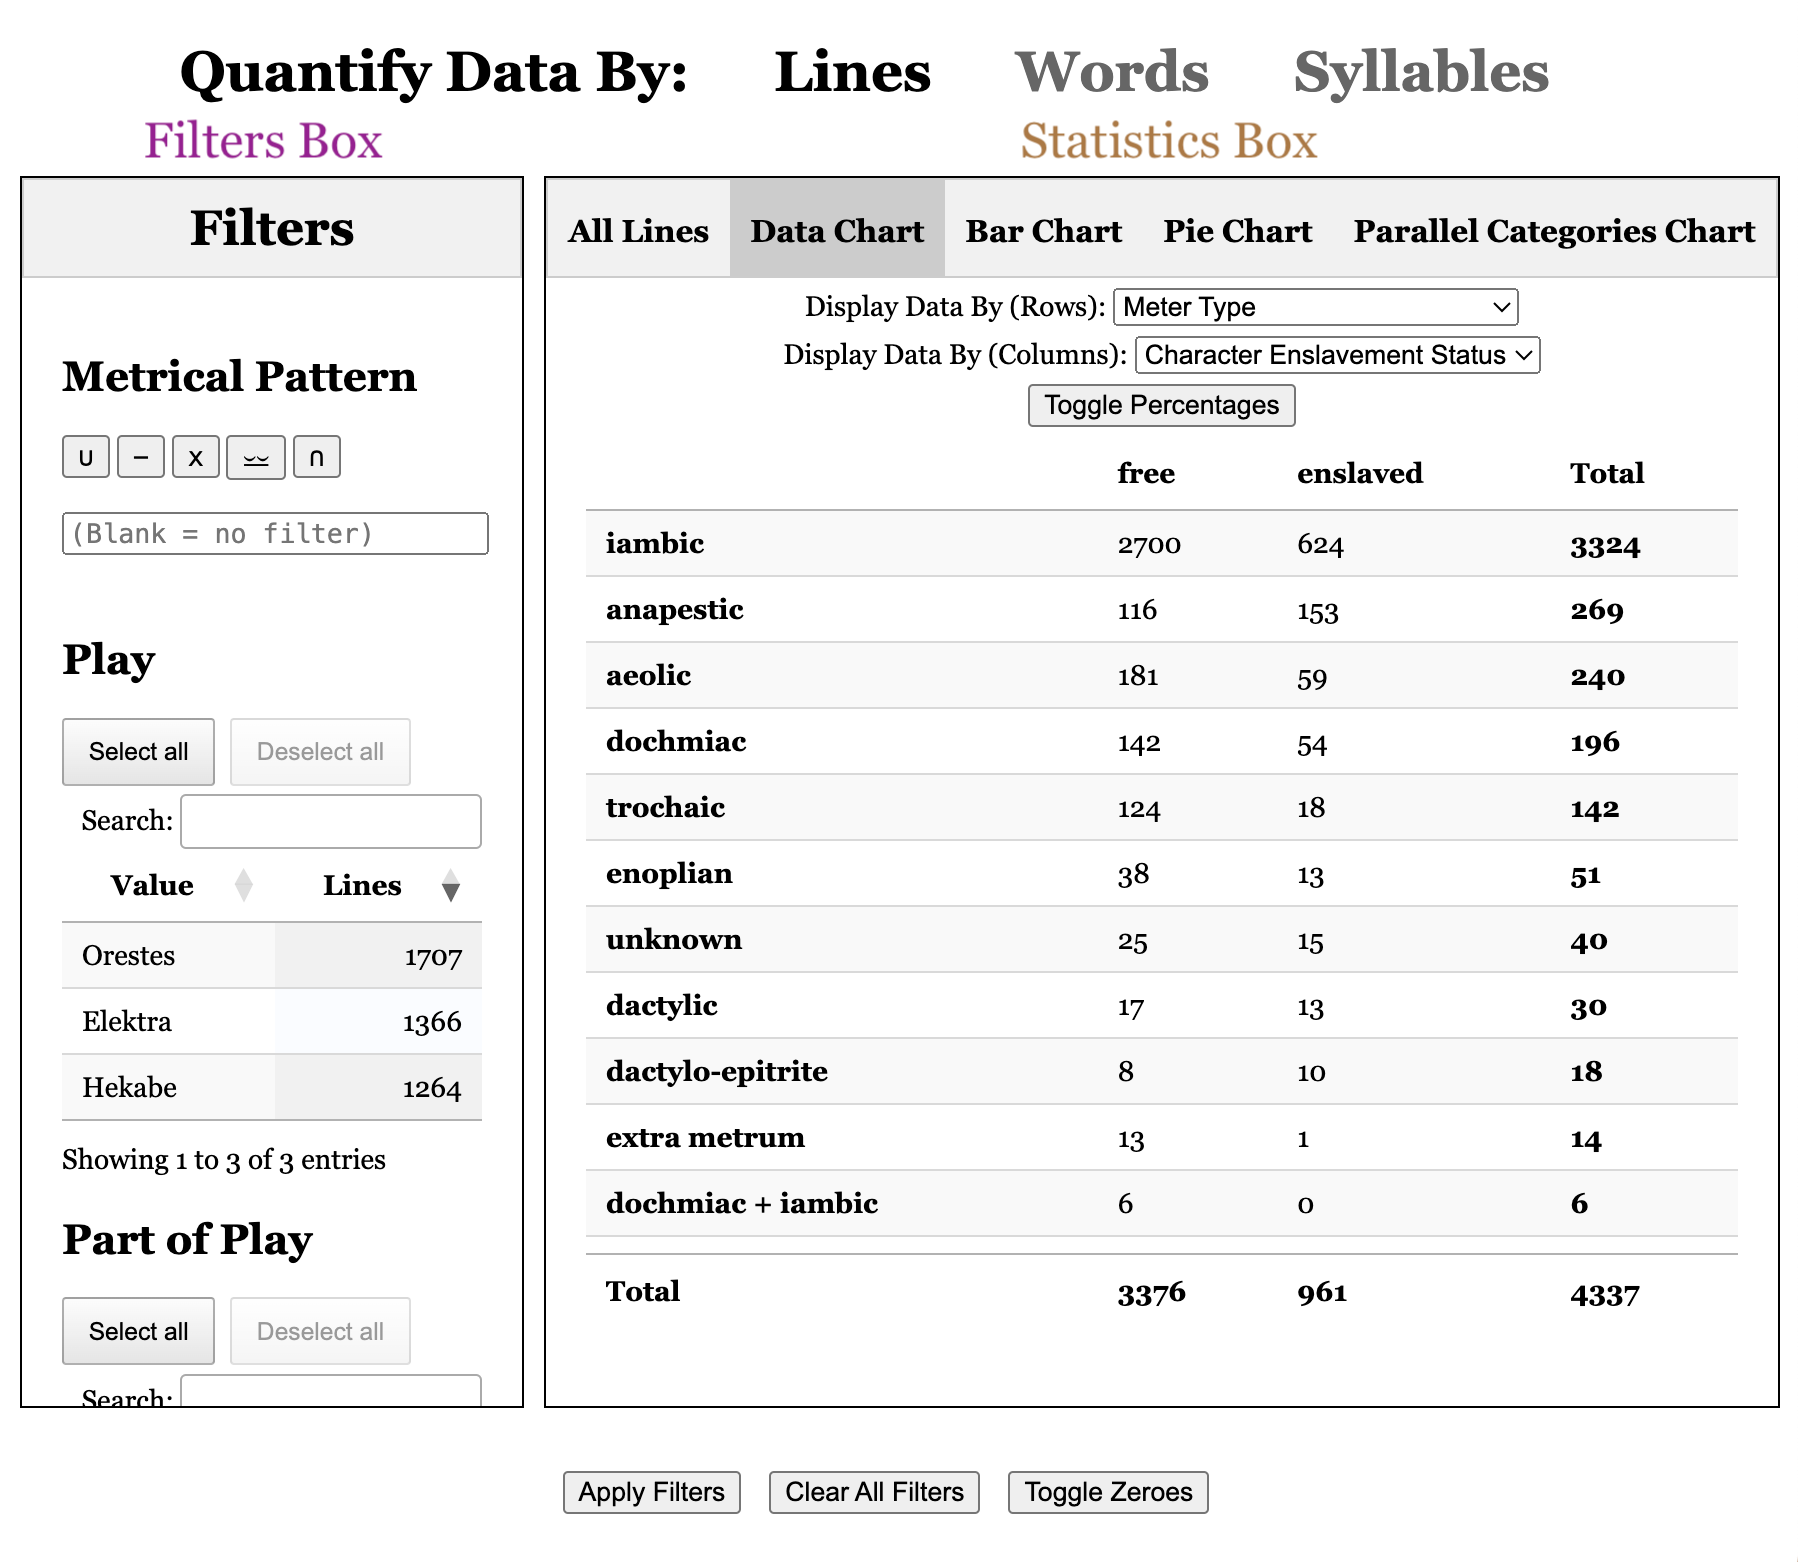Insert the long syllable (–) metrical symbol
1798x1562 pixels.
click(x=141, y=457)
